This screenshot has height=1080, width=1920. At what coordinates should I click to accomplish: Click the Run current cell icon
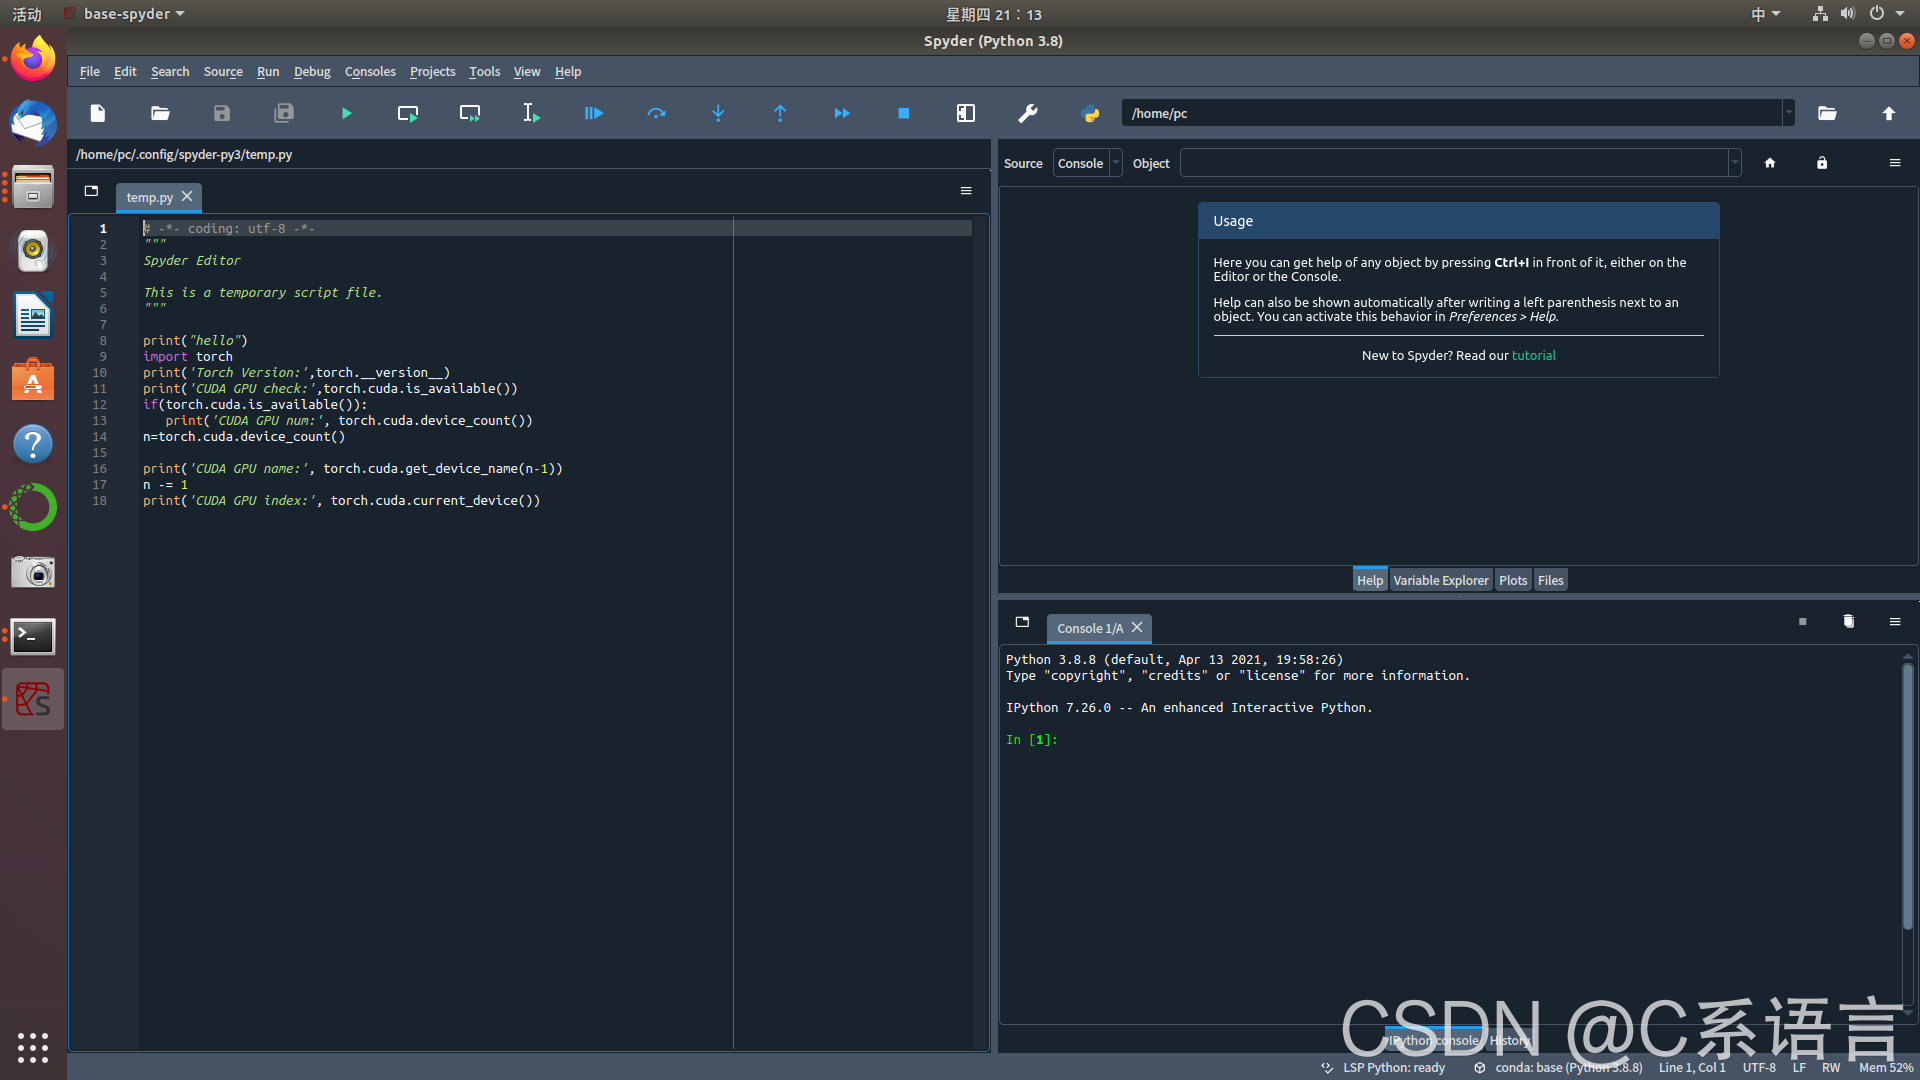[x=409, y=113]
